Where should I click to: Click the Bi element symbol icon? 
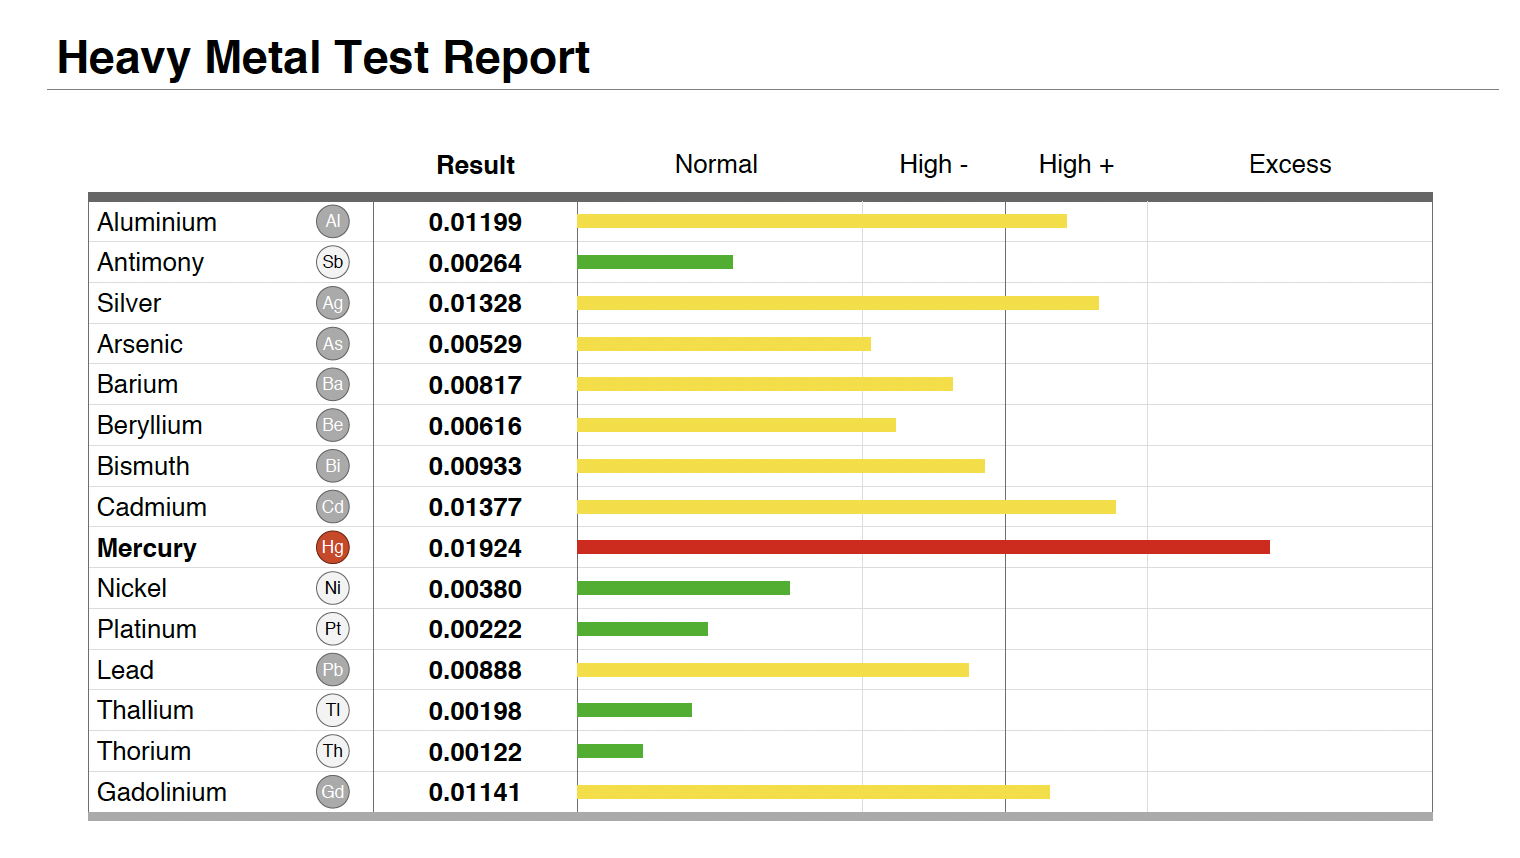333,466
